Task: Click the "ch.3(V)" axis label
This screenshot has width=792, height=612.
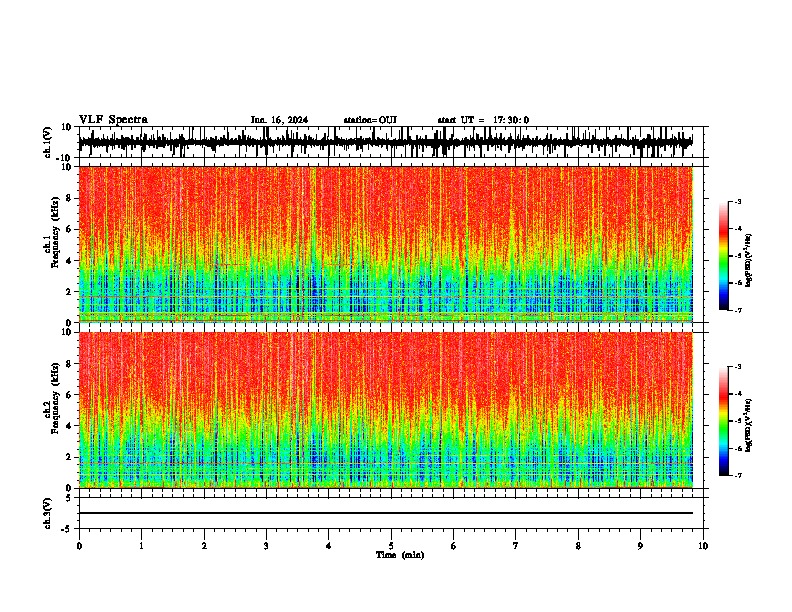Action: click(48, 513)
